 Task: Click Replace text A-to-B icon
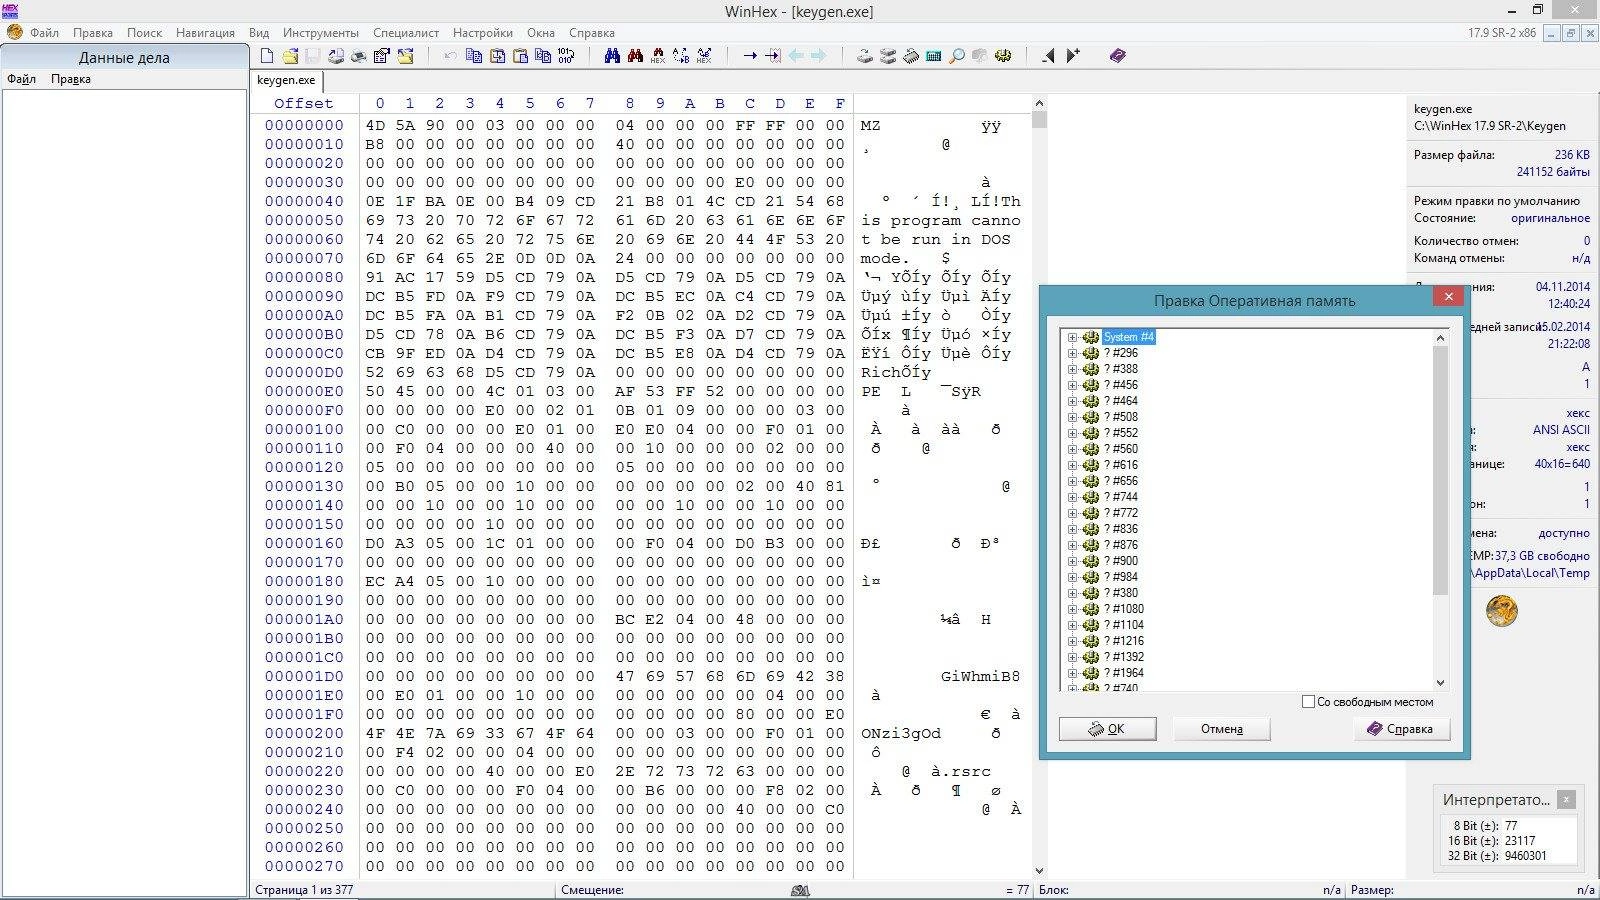pos(681,56)
